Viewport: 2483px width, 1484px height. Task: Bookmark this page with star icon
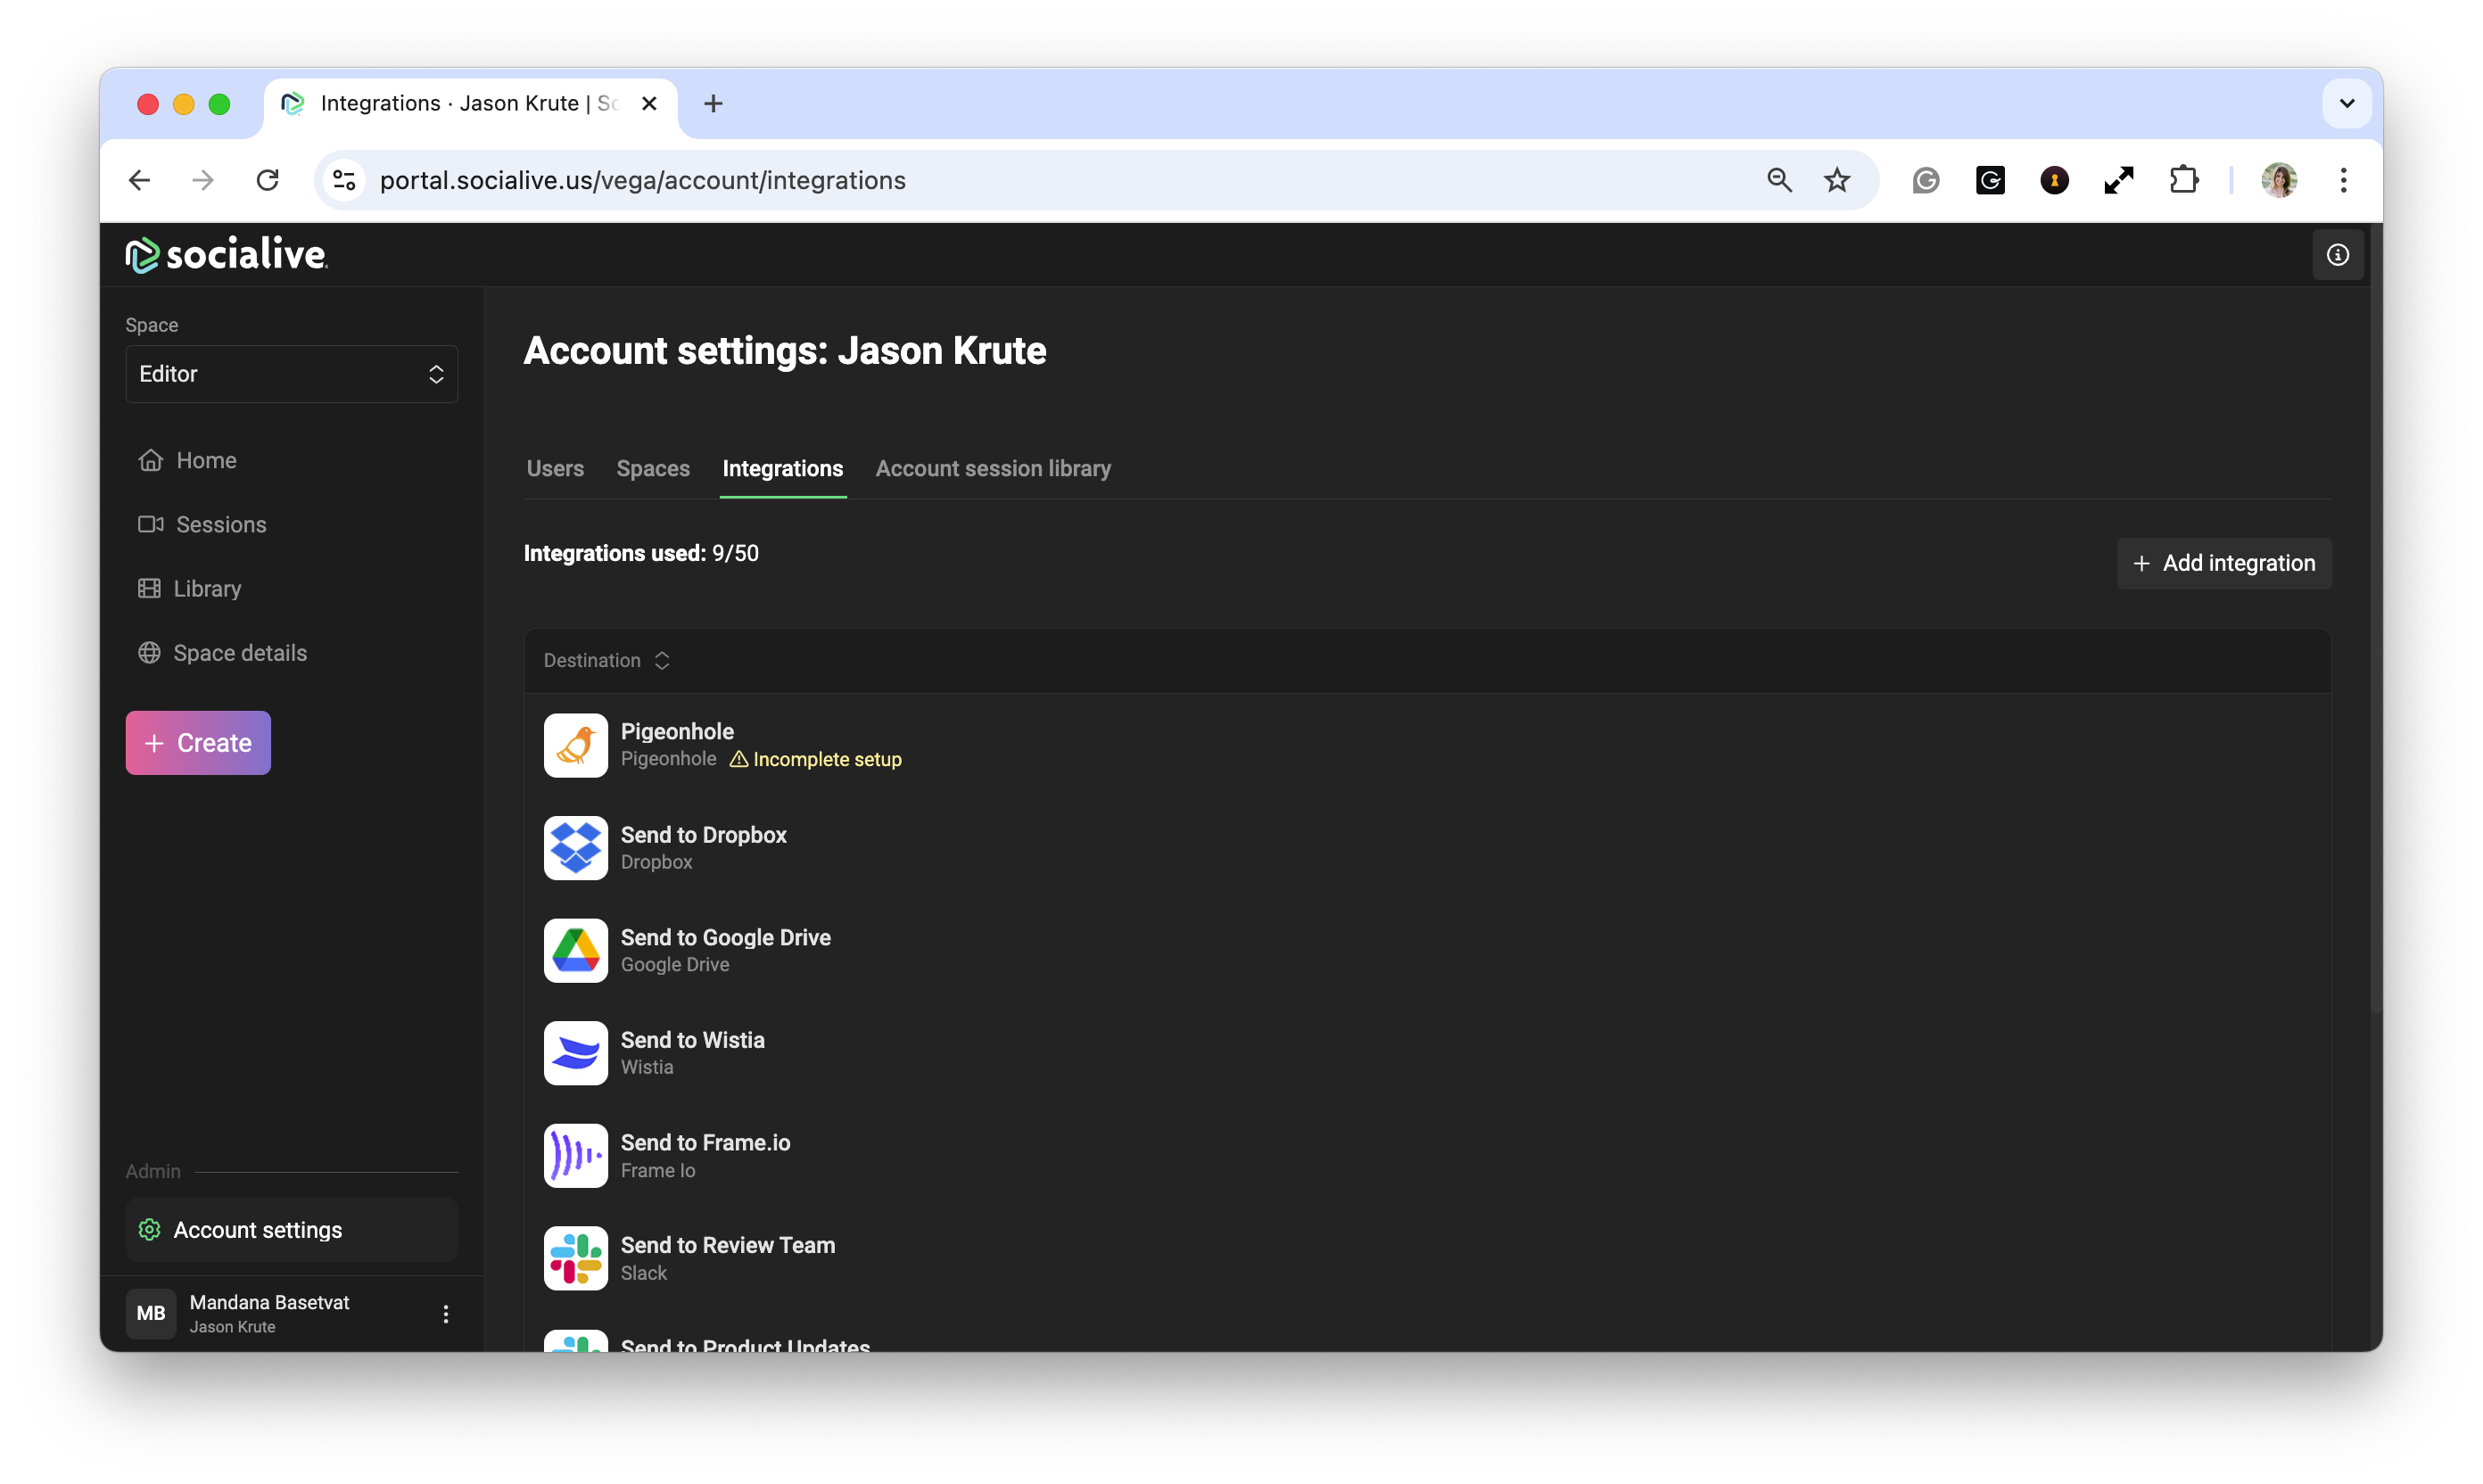click(x=1836, y=180)
